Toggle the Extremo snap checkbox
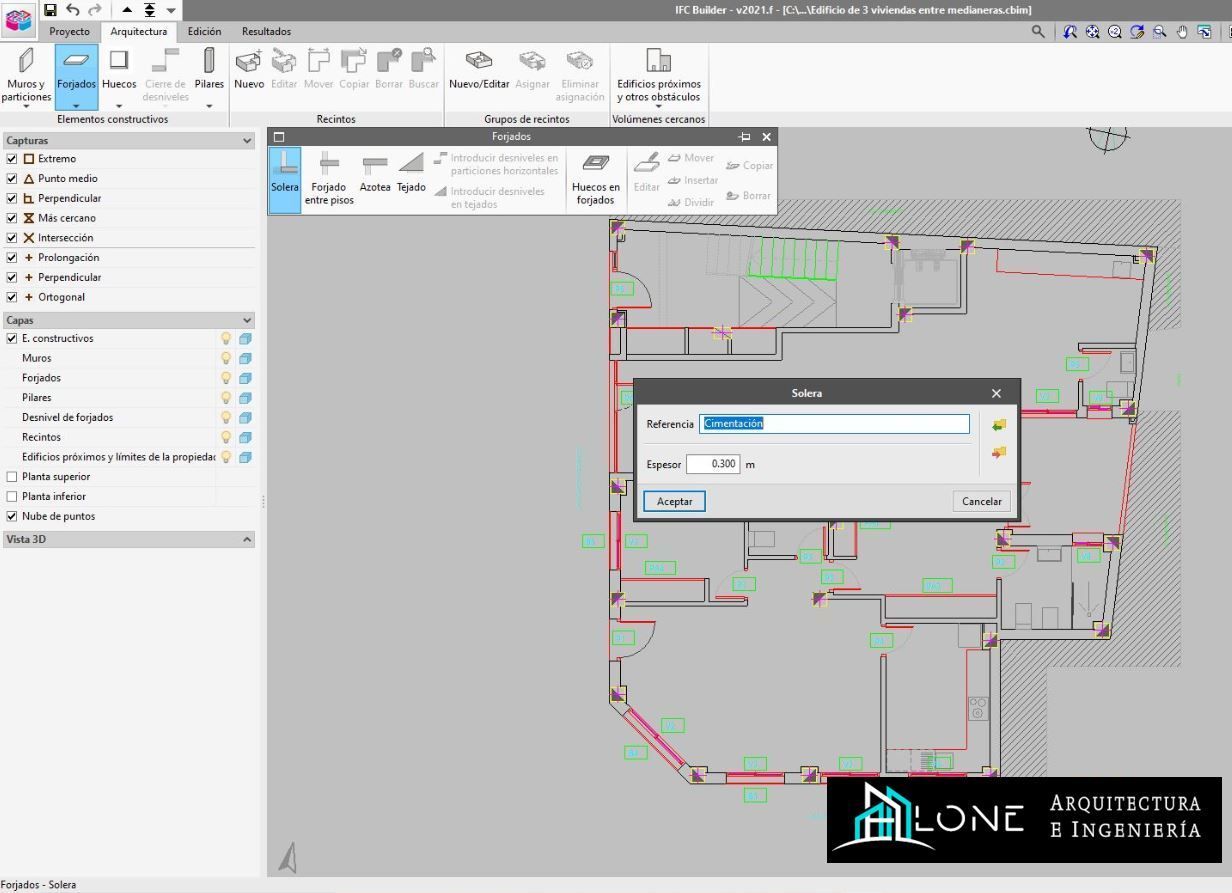 tap(12, 159)
